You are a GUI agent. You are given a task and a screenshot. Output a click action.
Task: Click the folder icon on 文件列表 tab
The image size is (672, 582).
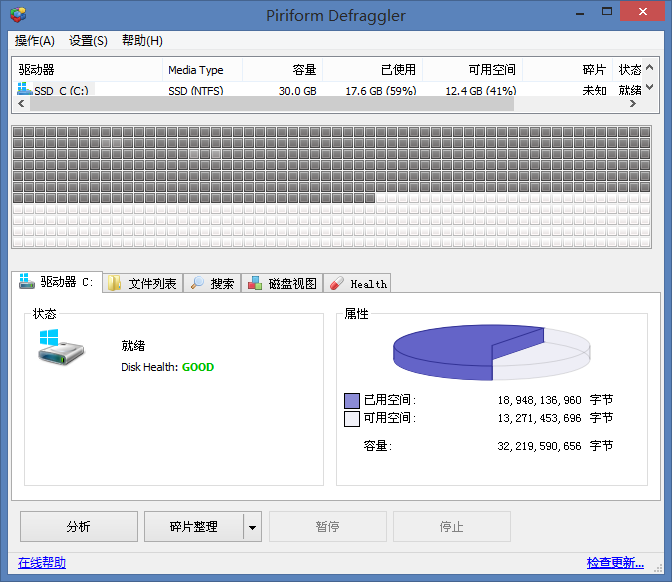(x=114, y=283)
